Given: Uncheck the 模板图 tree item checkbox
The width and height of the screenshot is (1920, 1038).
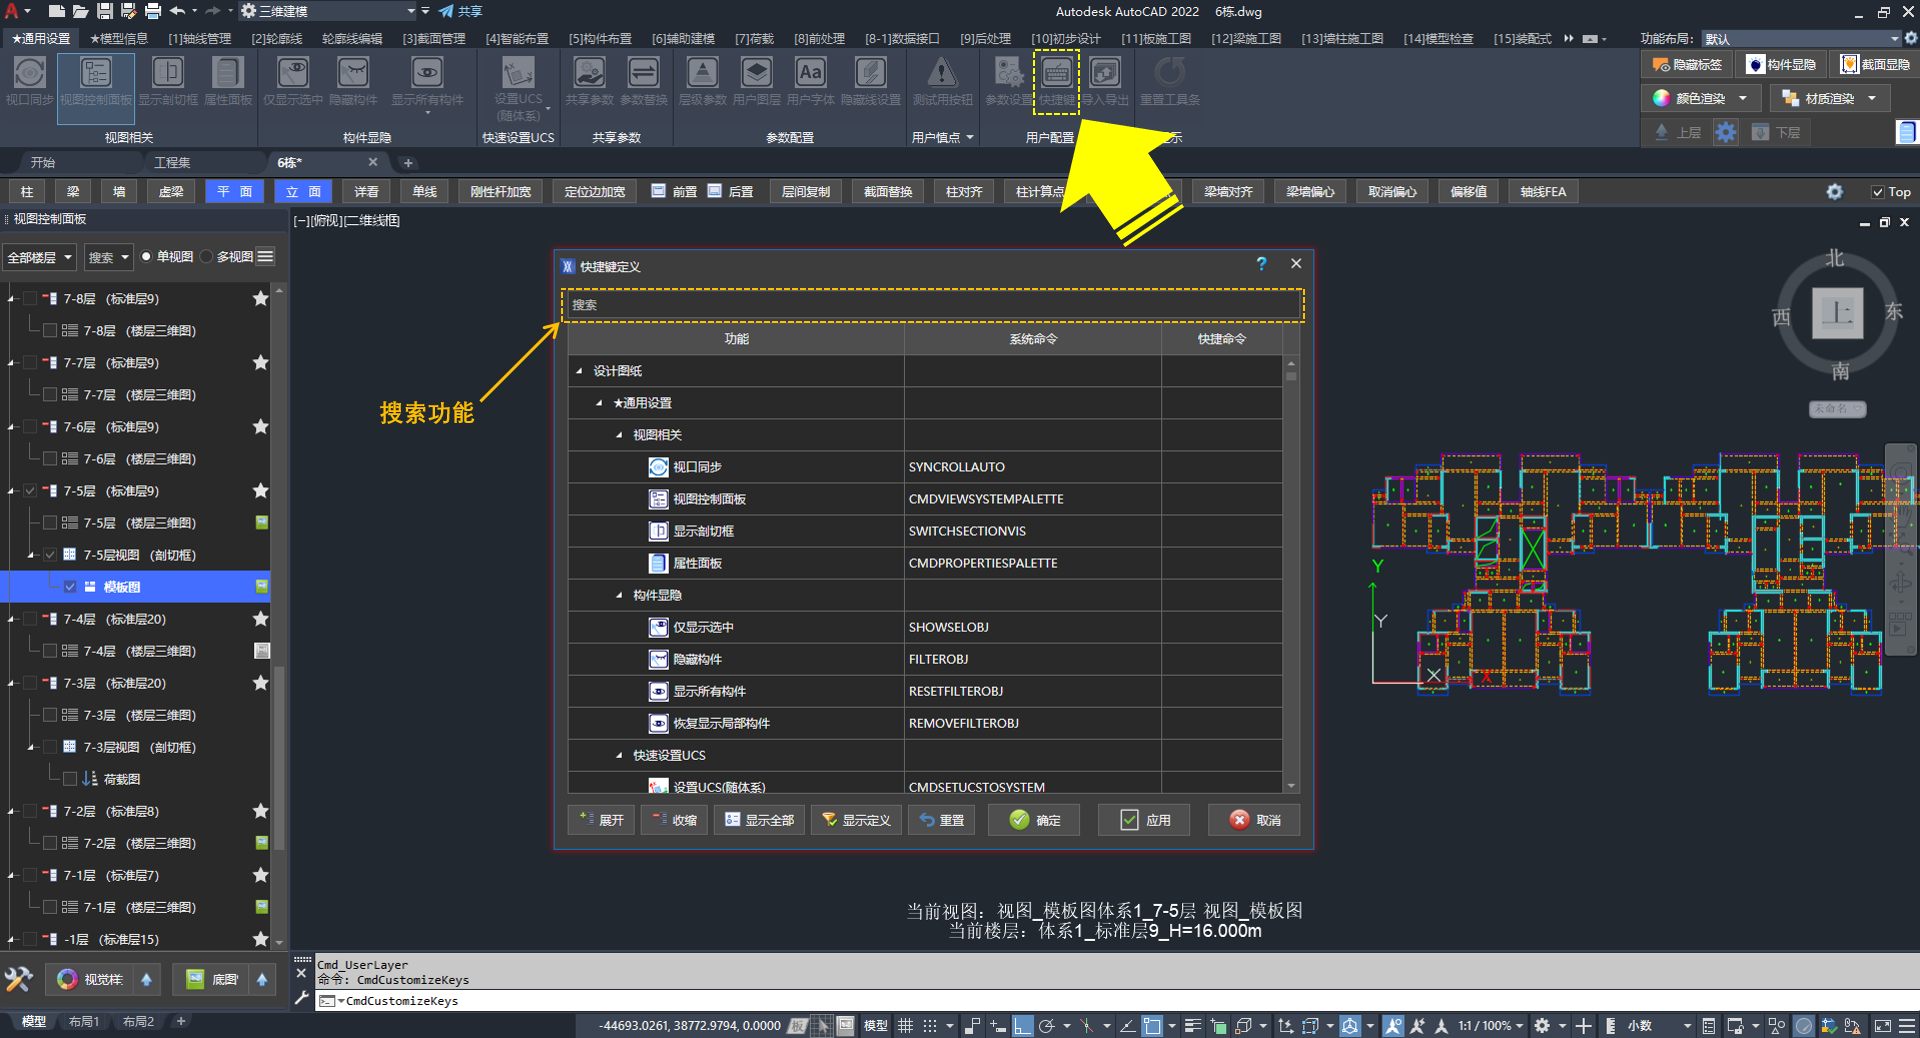Looking at the screenshot, I should pyautogui.click(x=70, y=587).
